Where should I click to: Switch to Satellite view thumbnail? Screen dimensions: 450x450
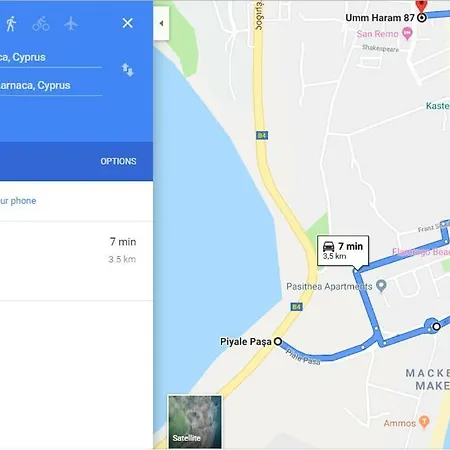(195, 422)
